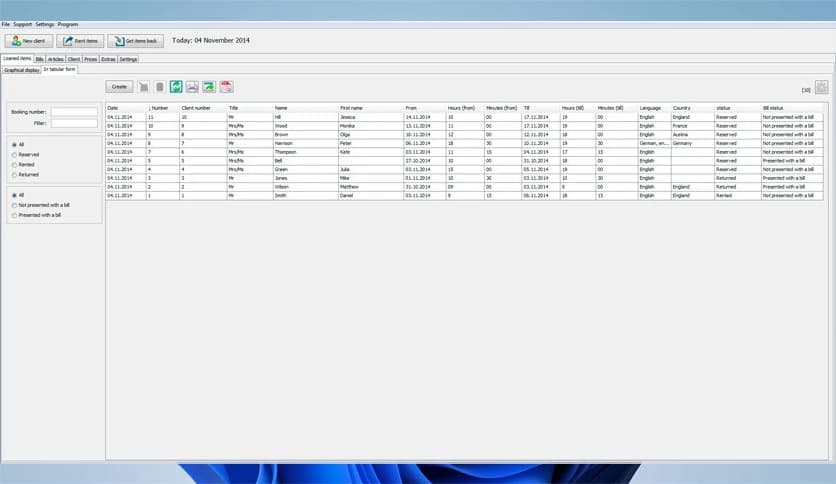Sort by the Client number column header

click(203, 108)
